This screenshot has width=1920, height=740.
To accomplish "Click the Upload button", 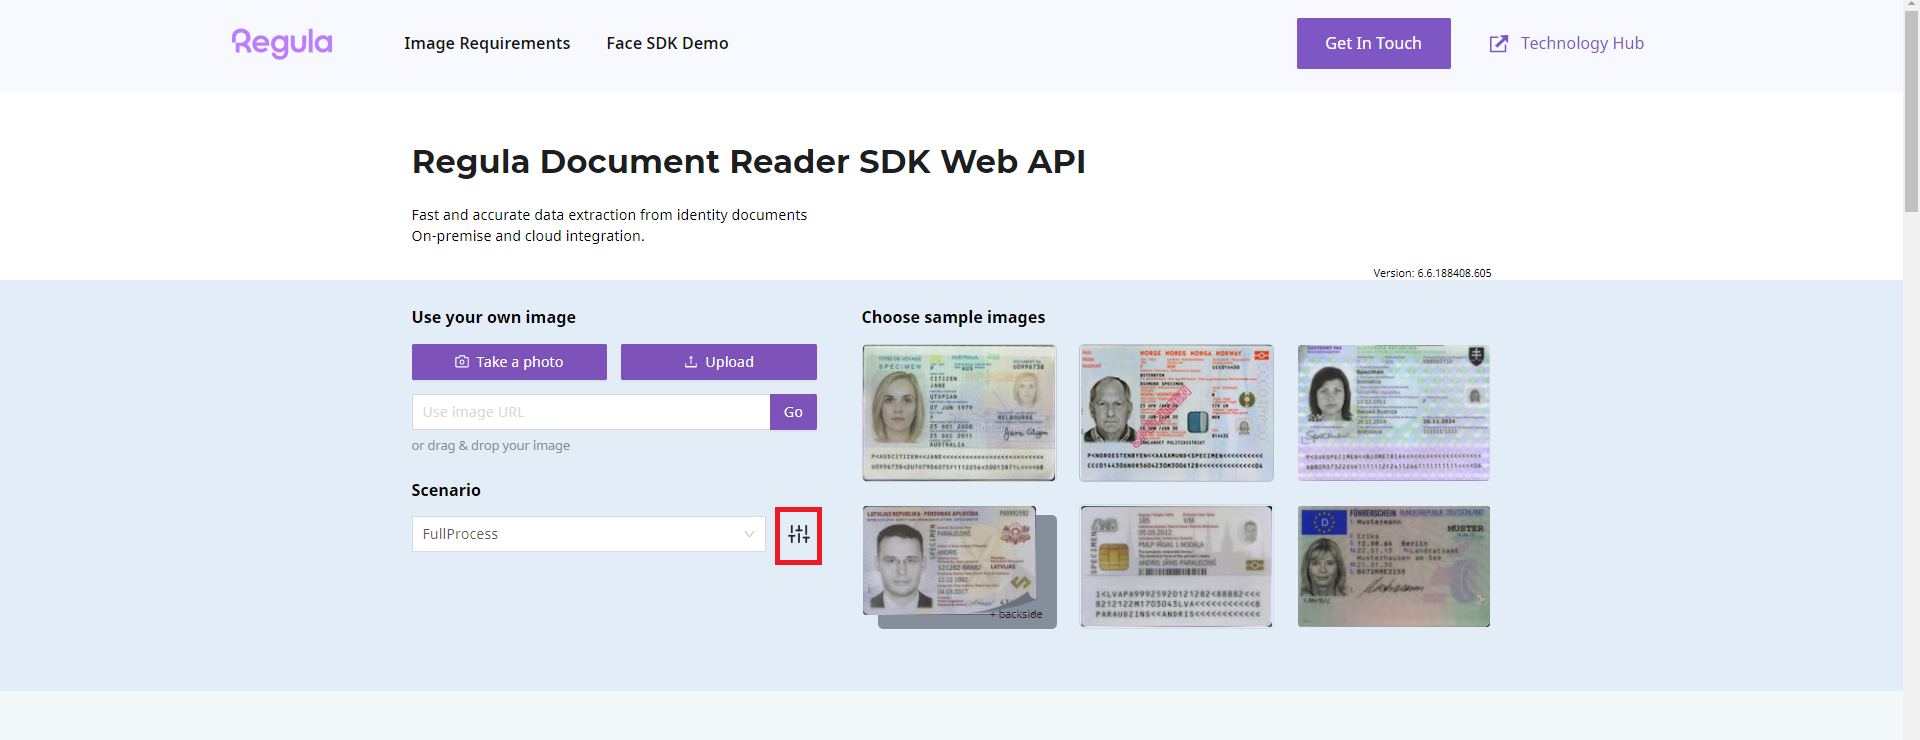I will 718,362.
